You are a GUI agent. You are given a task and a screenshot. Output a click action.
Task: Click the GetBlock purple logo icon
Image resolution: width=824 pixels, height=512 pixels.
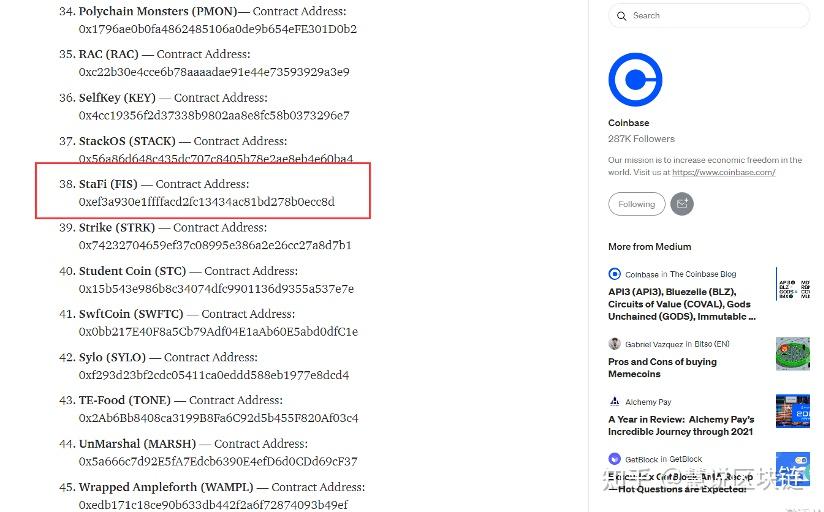(614, 459)
